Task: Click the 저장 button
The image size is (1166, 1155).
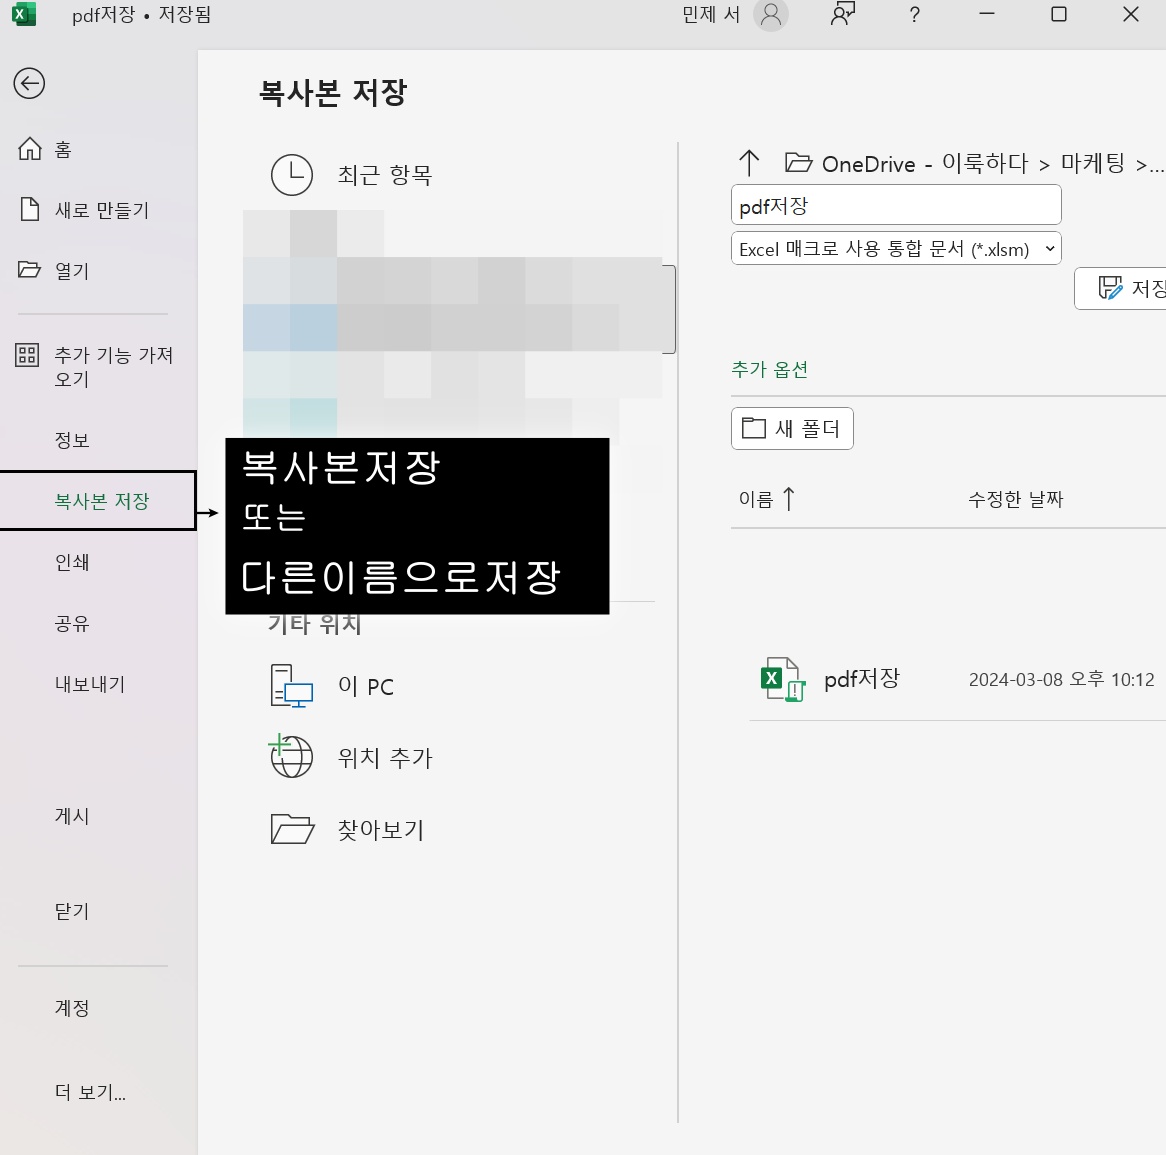Action: (1121, 288)
